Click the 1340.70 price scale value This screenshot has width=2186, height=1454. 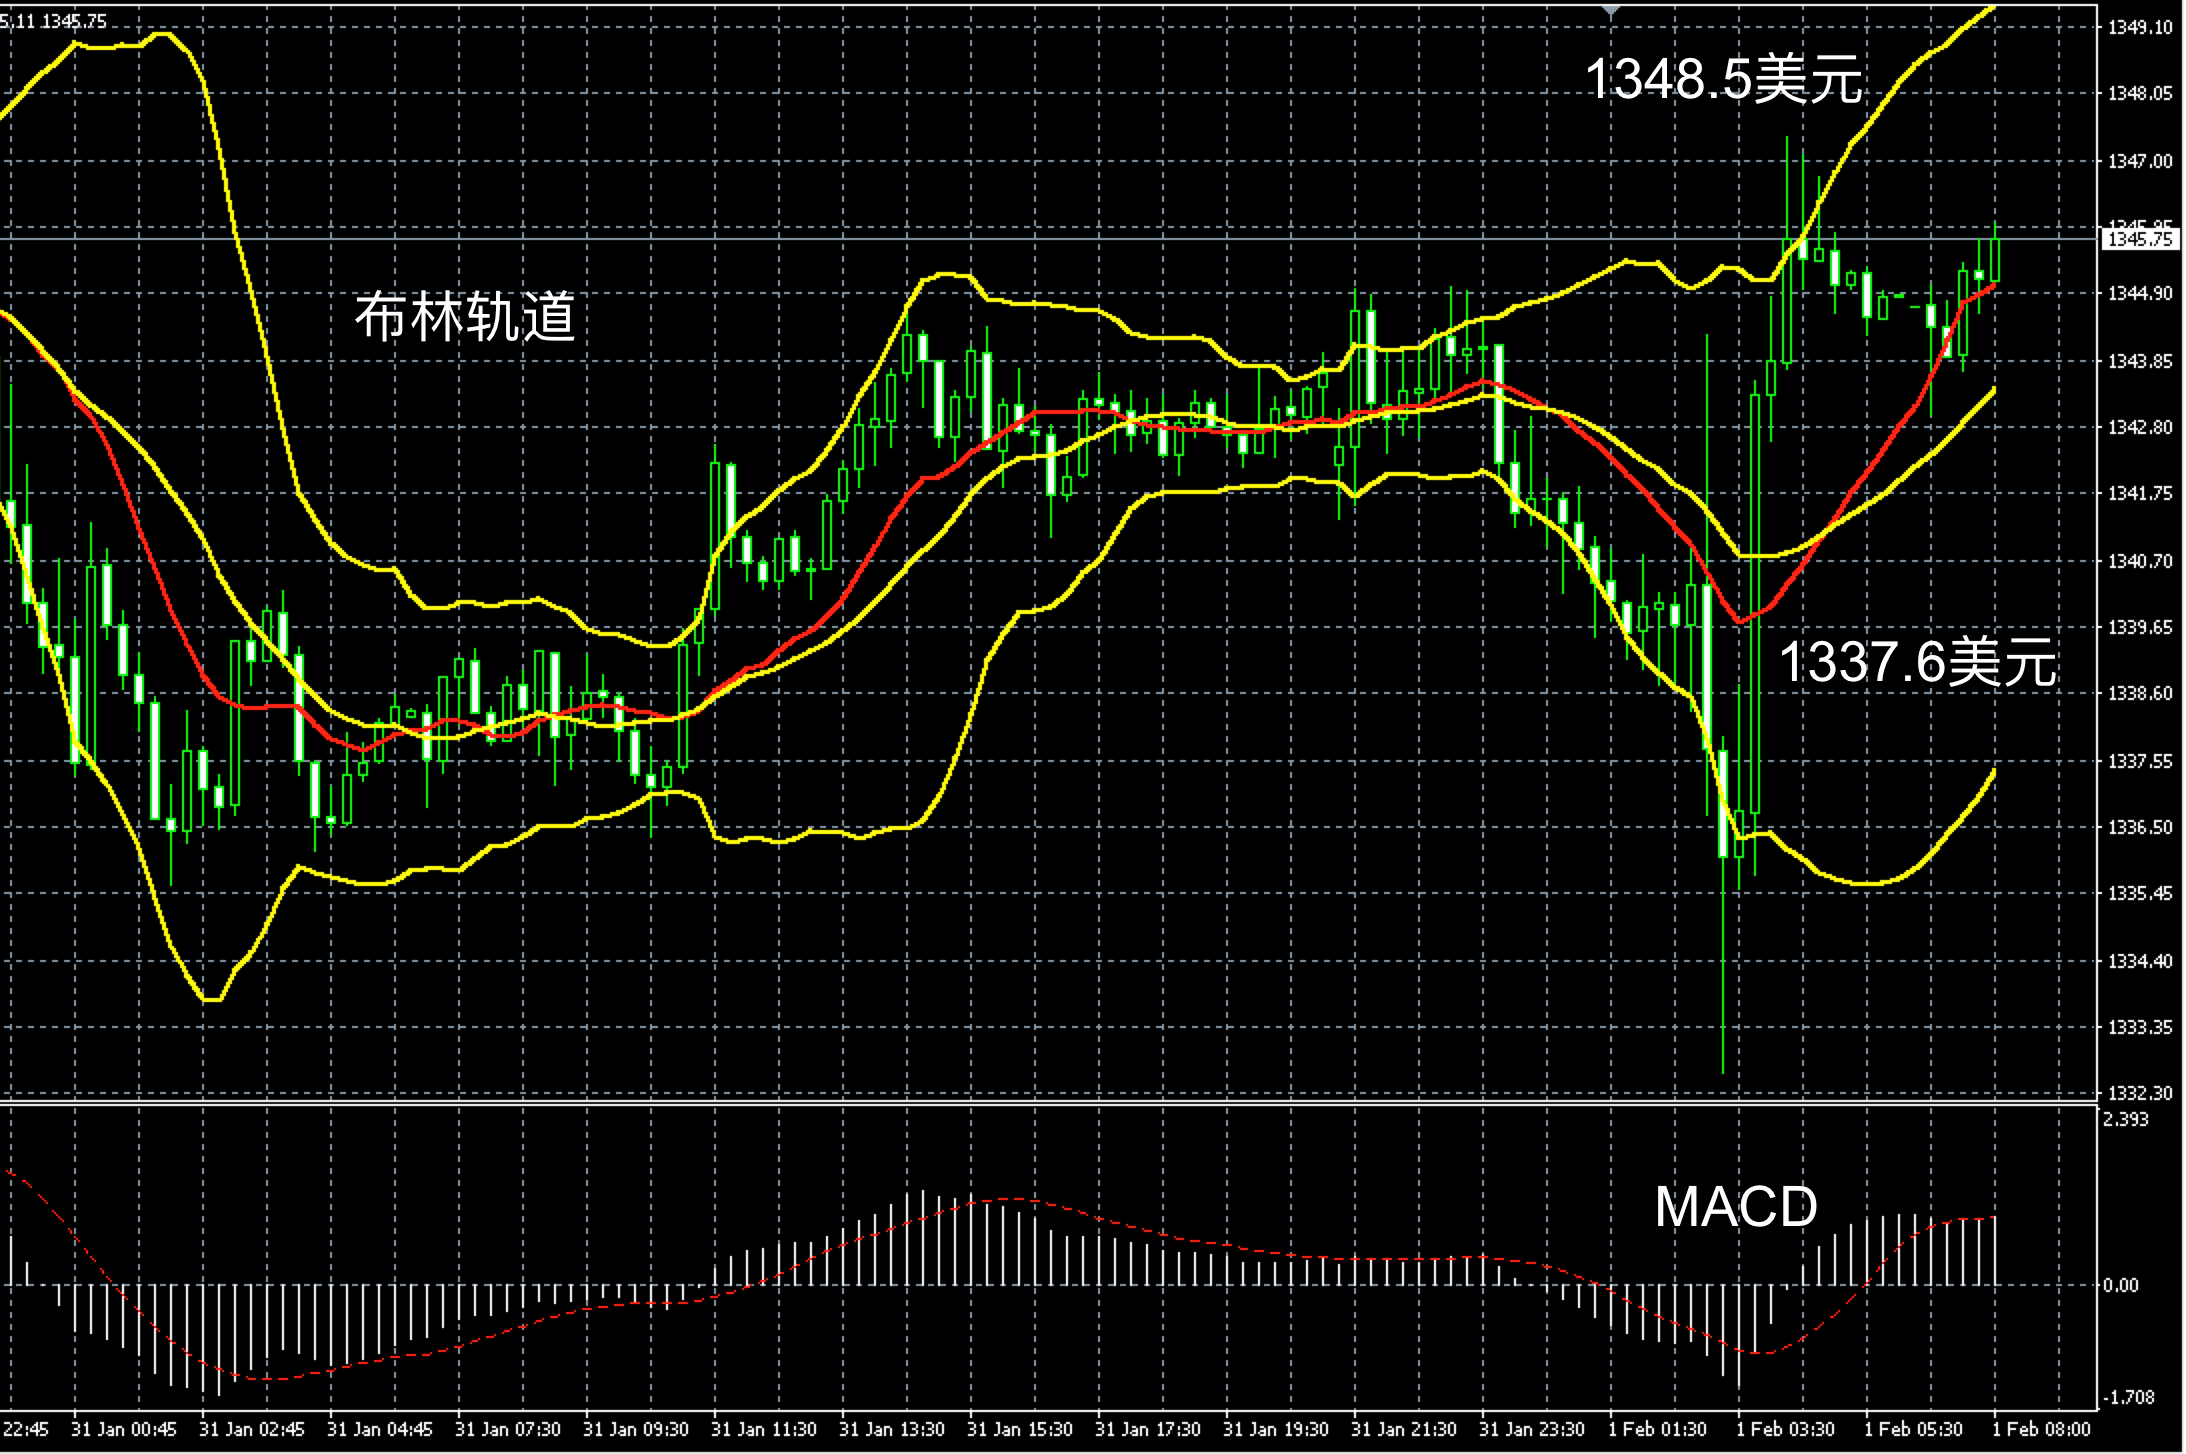click(x=2139, y=561)
